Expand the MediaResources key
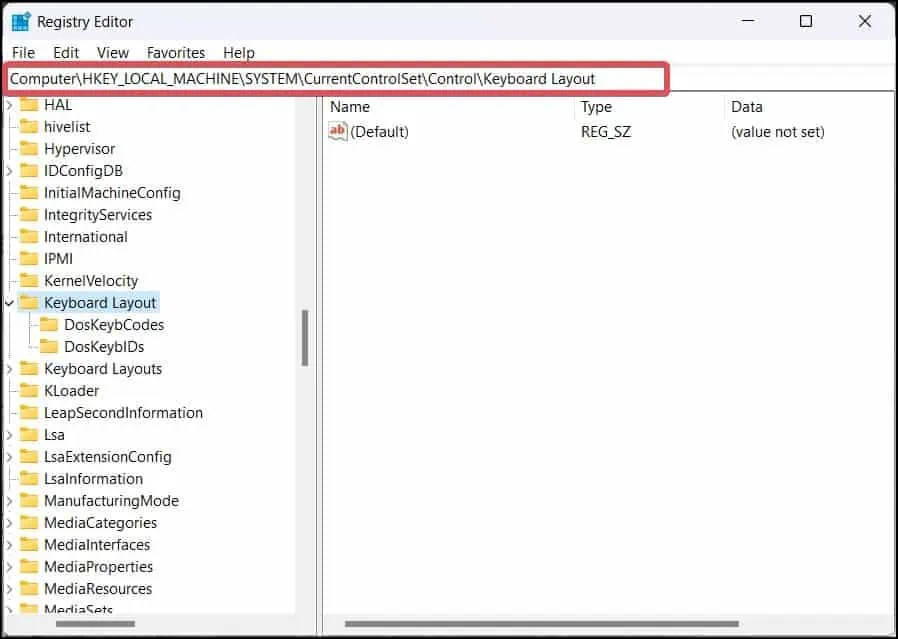The image size is (898, 639). click(9, 589)
